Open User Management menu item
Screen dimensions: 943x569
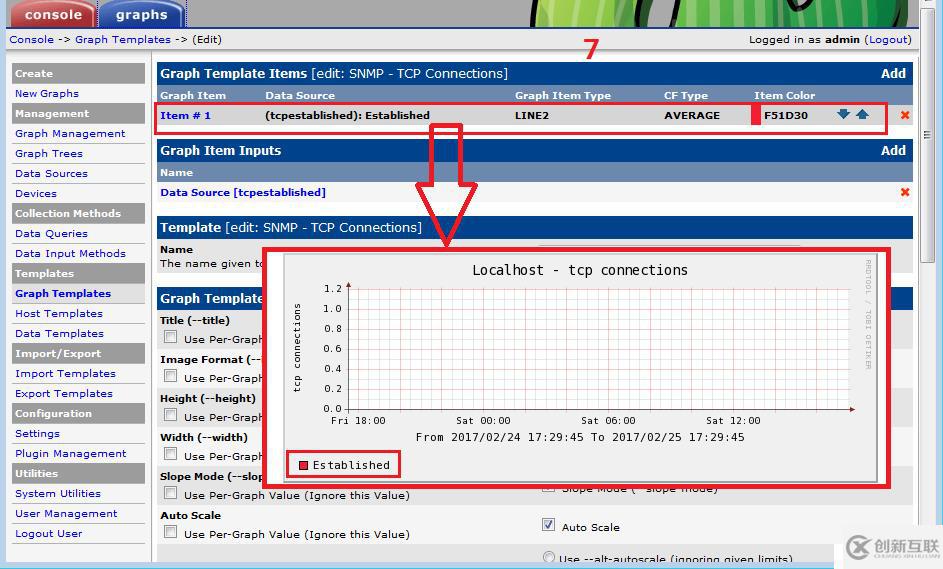[66, 514]
